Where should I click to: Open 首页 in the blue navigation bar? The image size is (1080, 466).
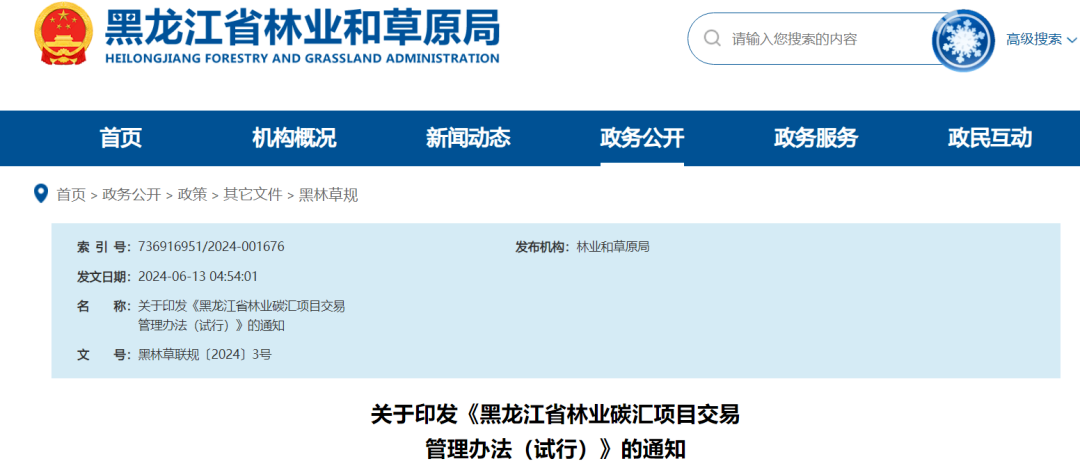pyautogui.click(x=121, y=138)
